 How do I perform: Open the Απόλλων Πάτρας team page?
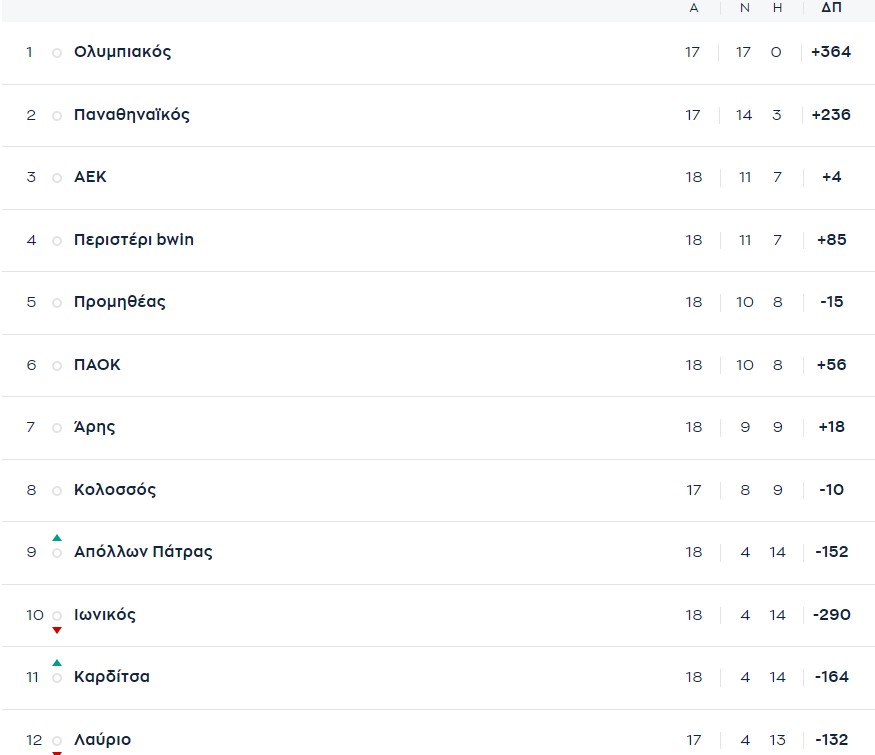pos(143,552)
